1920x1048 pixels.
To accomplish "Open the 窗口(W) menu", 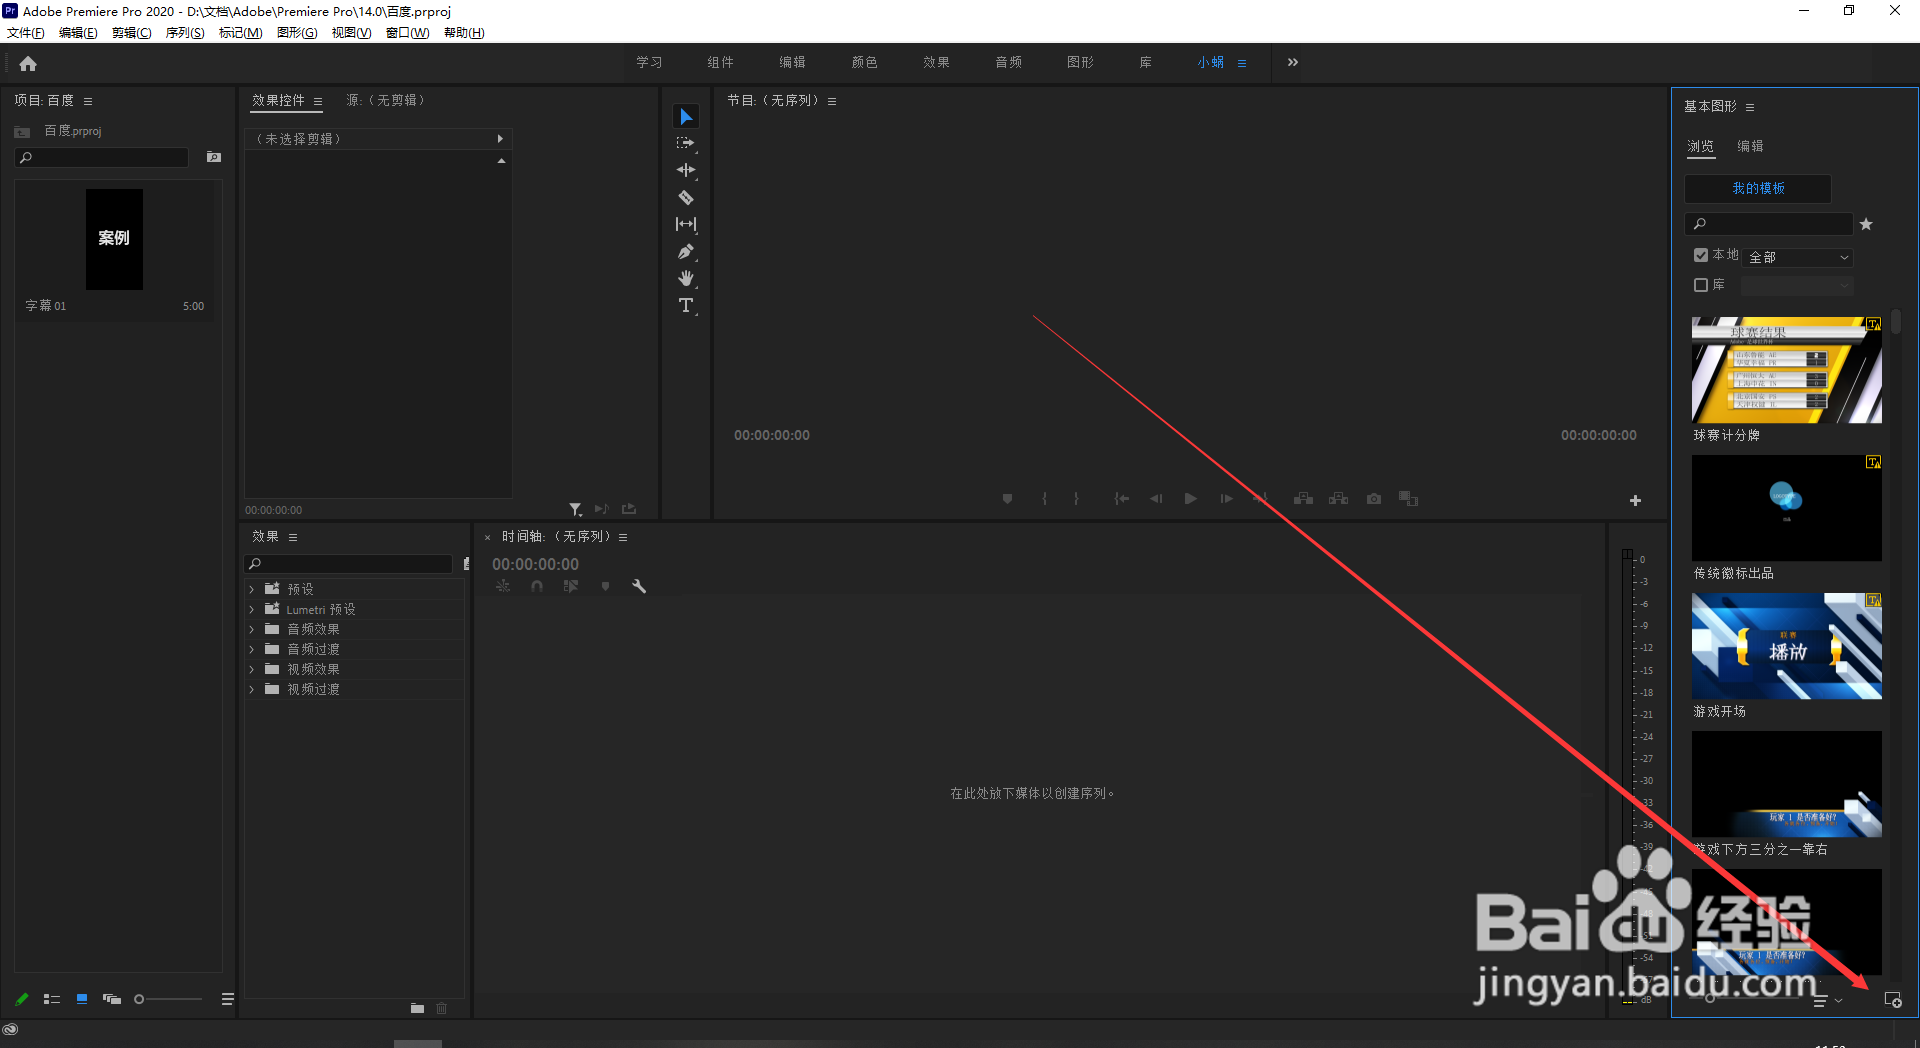I will click(x=408, y=33).
